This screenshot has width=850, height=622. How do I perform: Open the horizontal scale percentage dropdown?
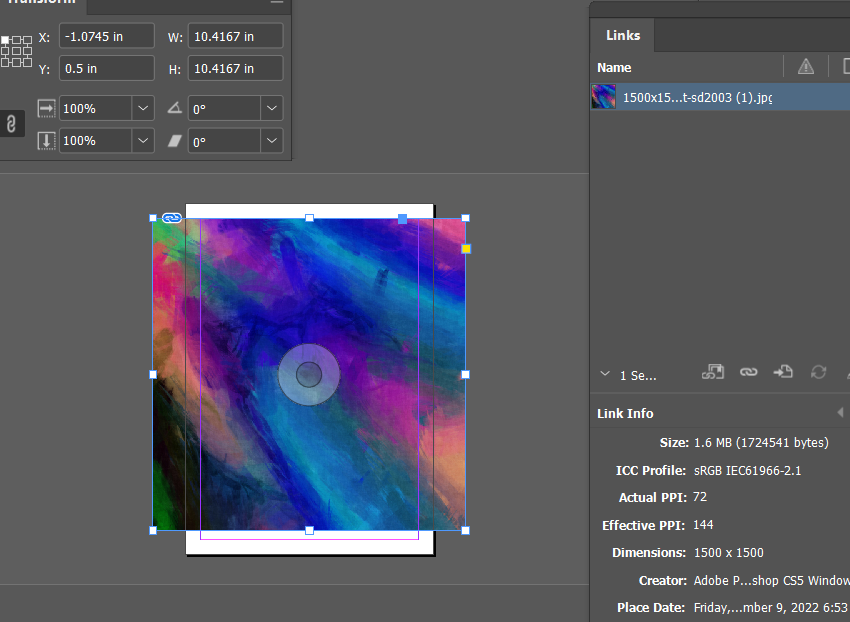tap(142, 108)
